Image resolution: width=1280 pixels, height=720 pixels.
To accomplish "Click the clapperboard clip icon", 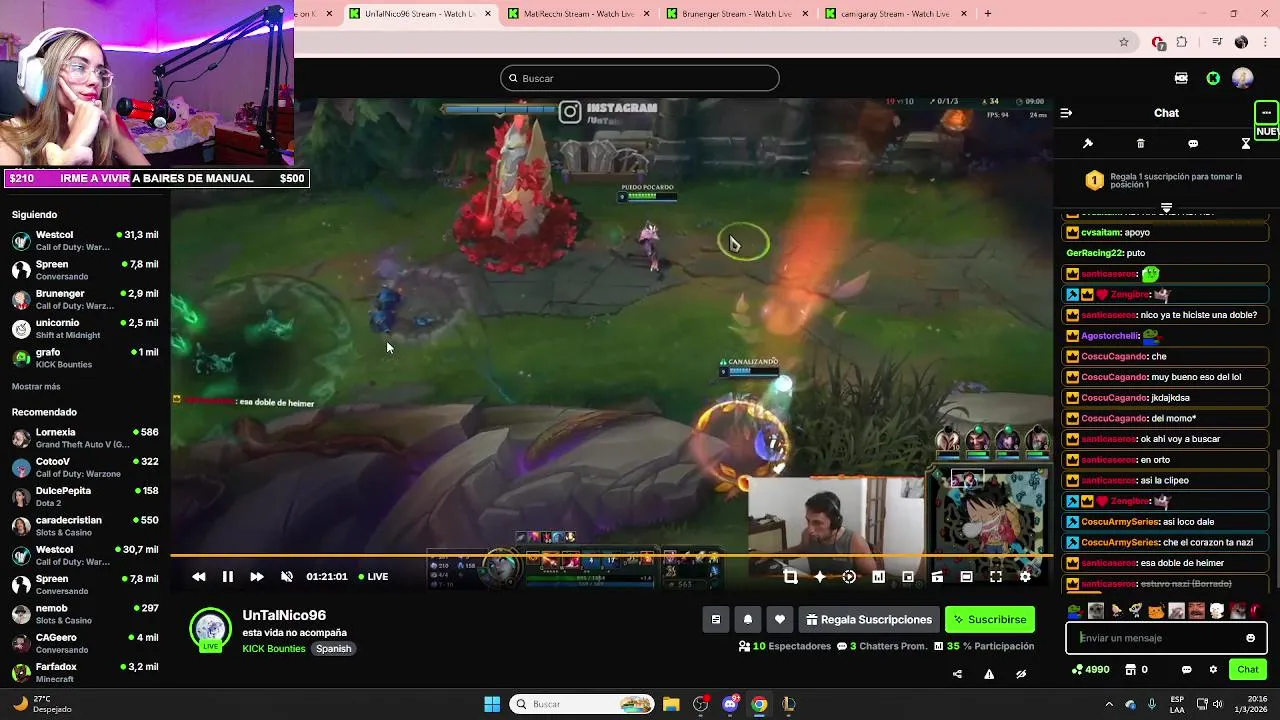I will [x=937, y=577].
